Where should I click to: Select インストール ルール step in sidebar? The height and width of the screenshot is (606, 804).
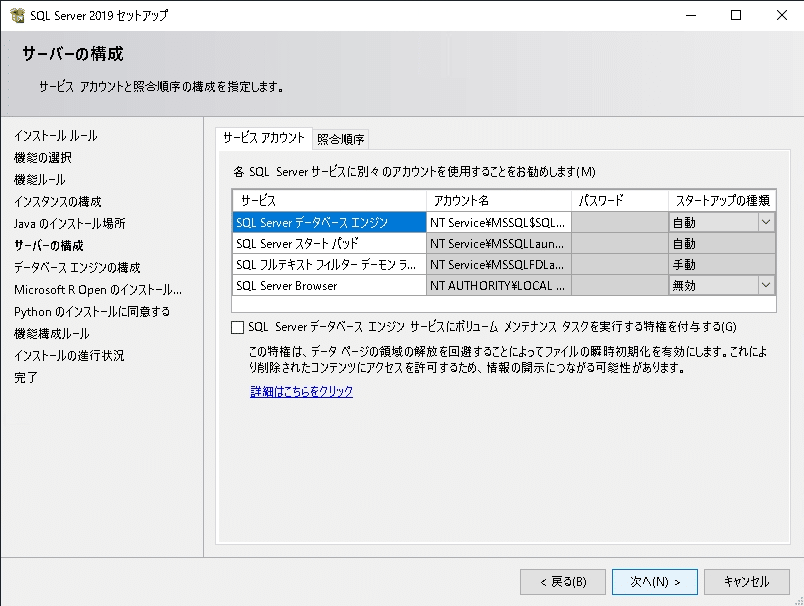[x=55, y=136]
